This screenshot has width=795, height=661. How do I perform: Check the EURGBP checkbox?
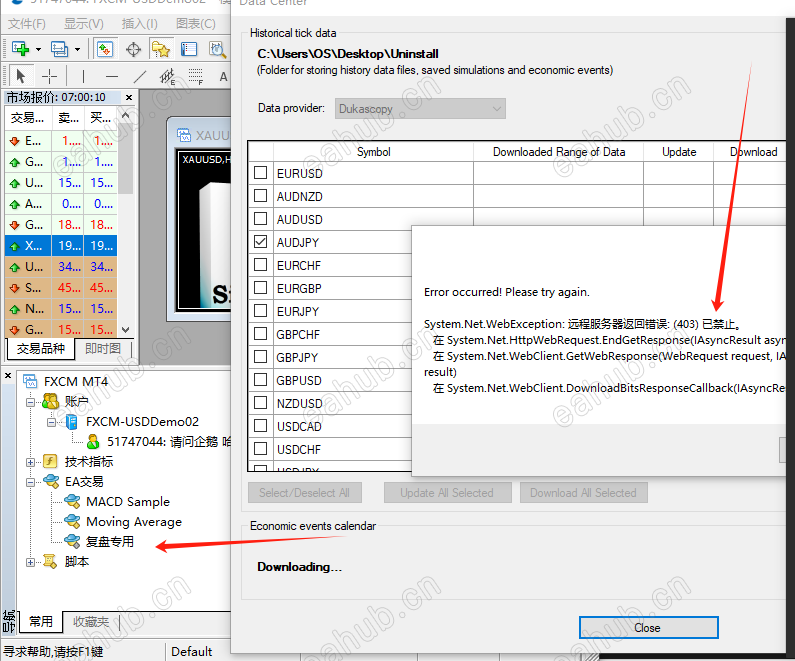[261, 287]
